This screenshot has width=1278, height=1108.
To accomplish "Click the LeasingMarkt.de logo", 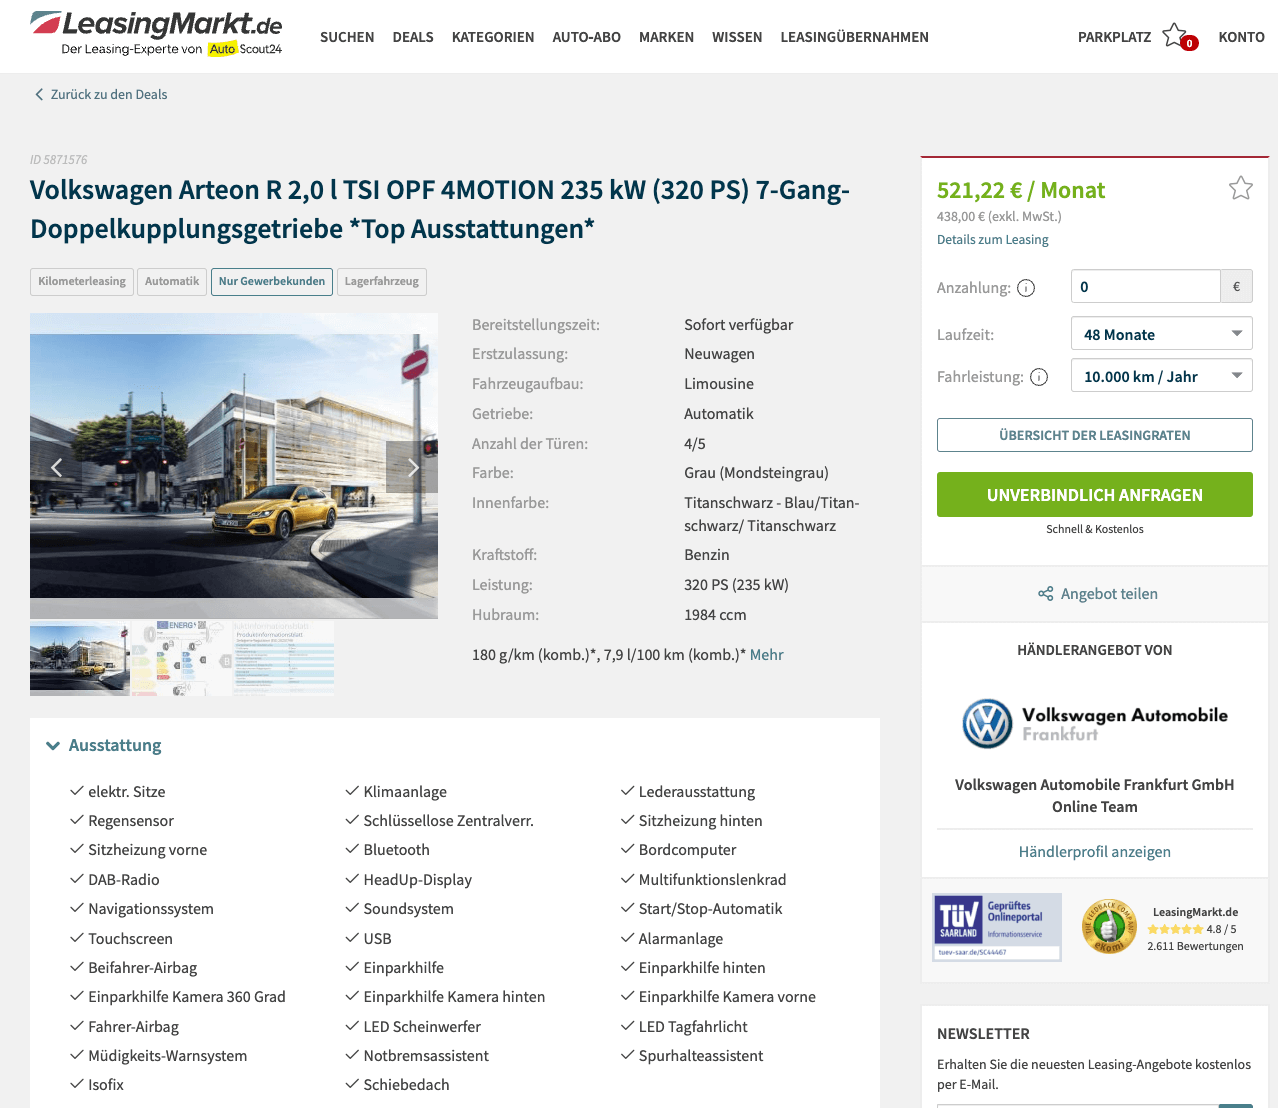I will pos(156,33).
